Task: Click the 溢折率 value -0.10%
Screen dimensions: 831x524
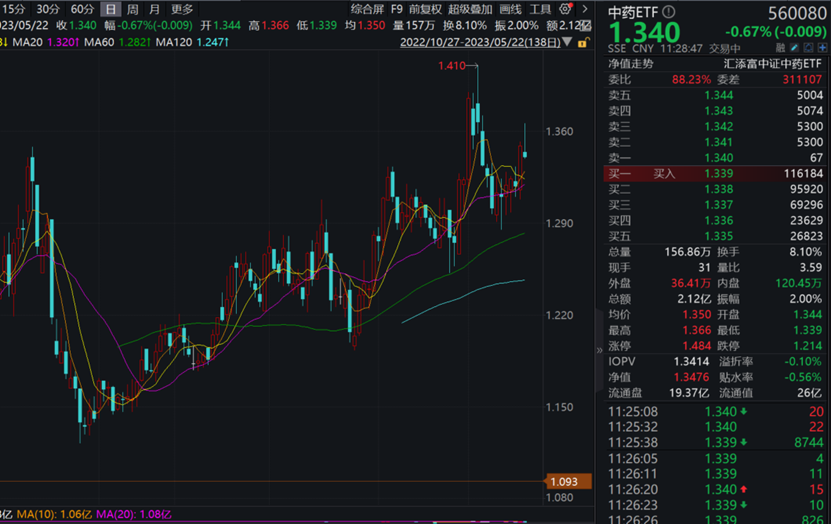Action: coord(803,362)
